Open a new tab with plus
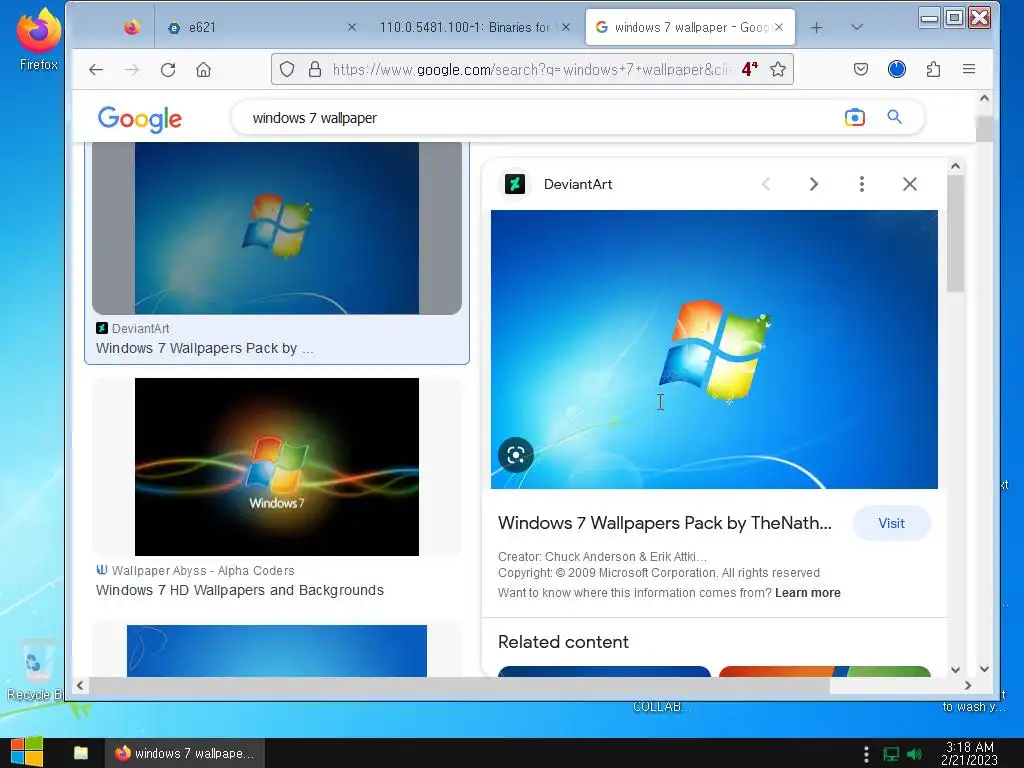This screenshot has height=768, width=1024. click(x=816, y=27)
